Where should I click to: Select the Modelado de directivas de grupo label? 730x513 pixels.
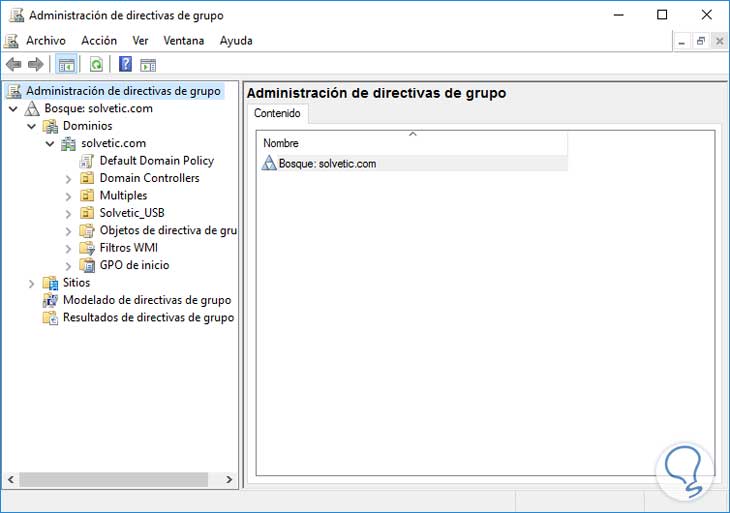tap(147, 300)
